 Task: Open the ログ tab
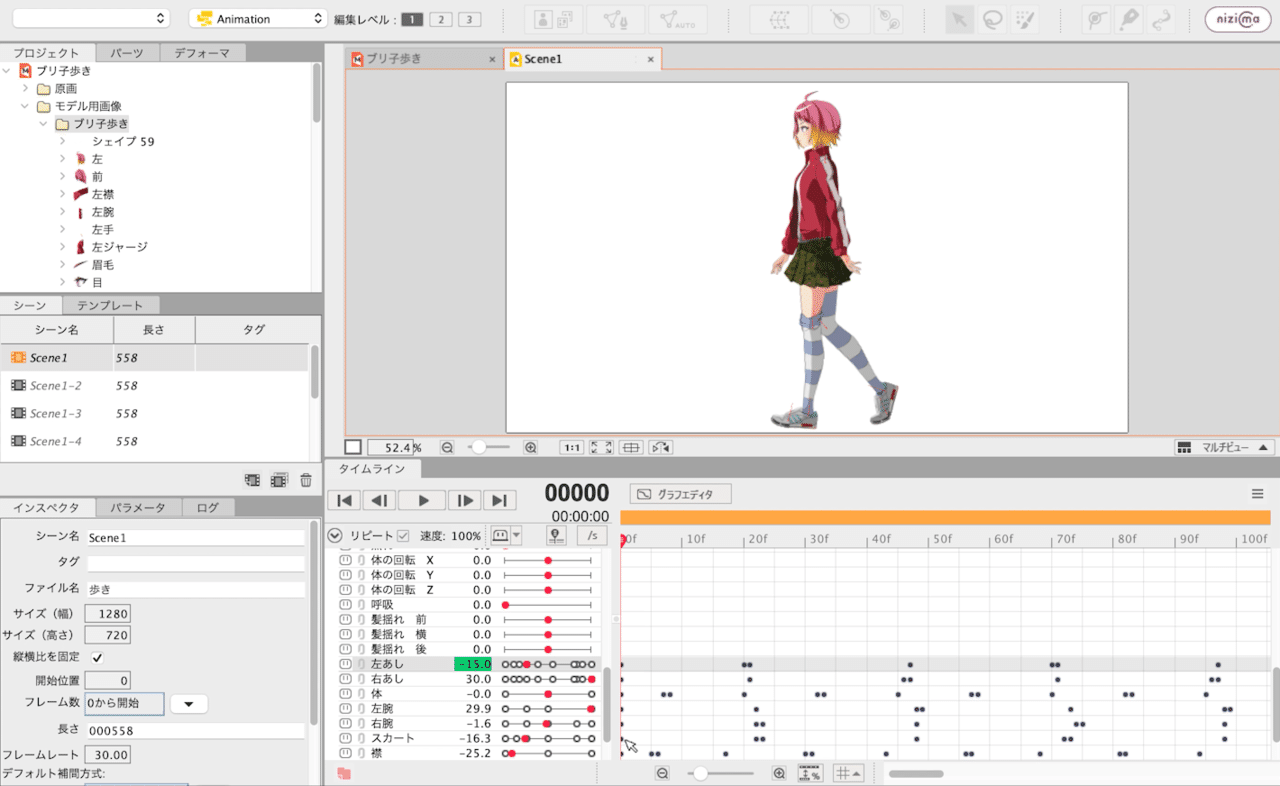[208, 508]
